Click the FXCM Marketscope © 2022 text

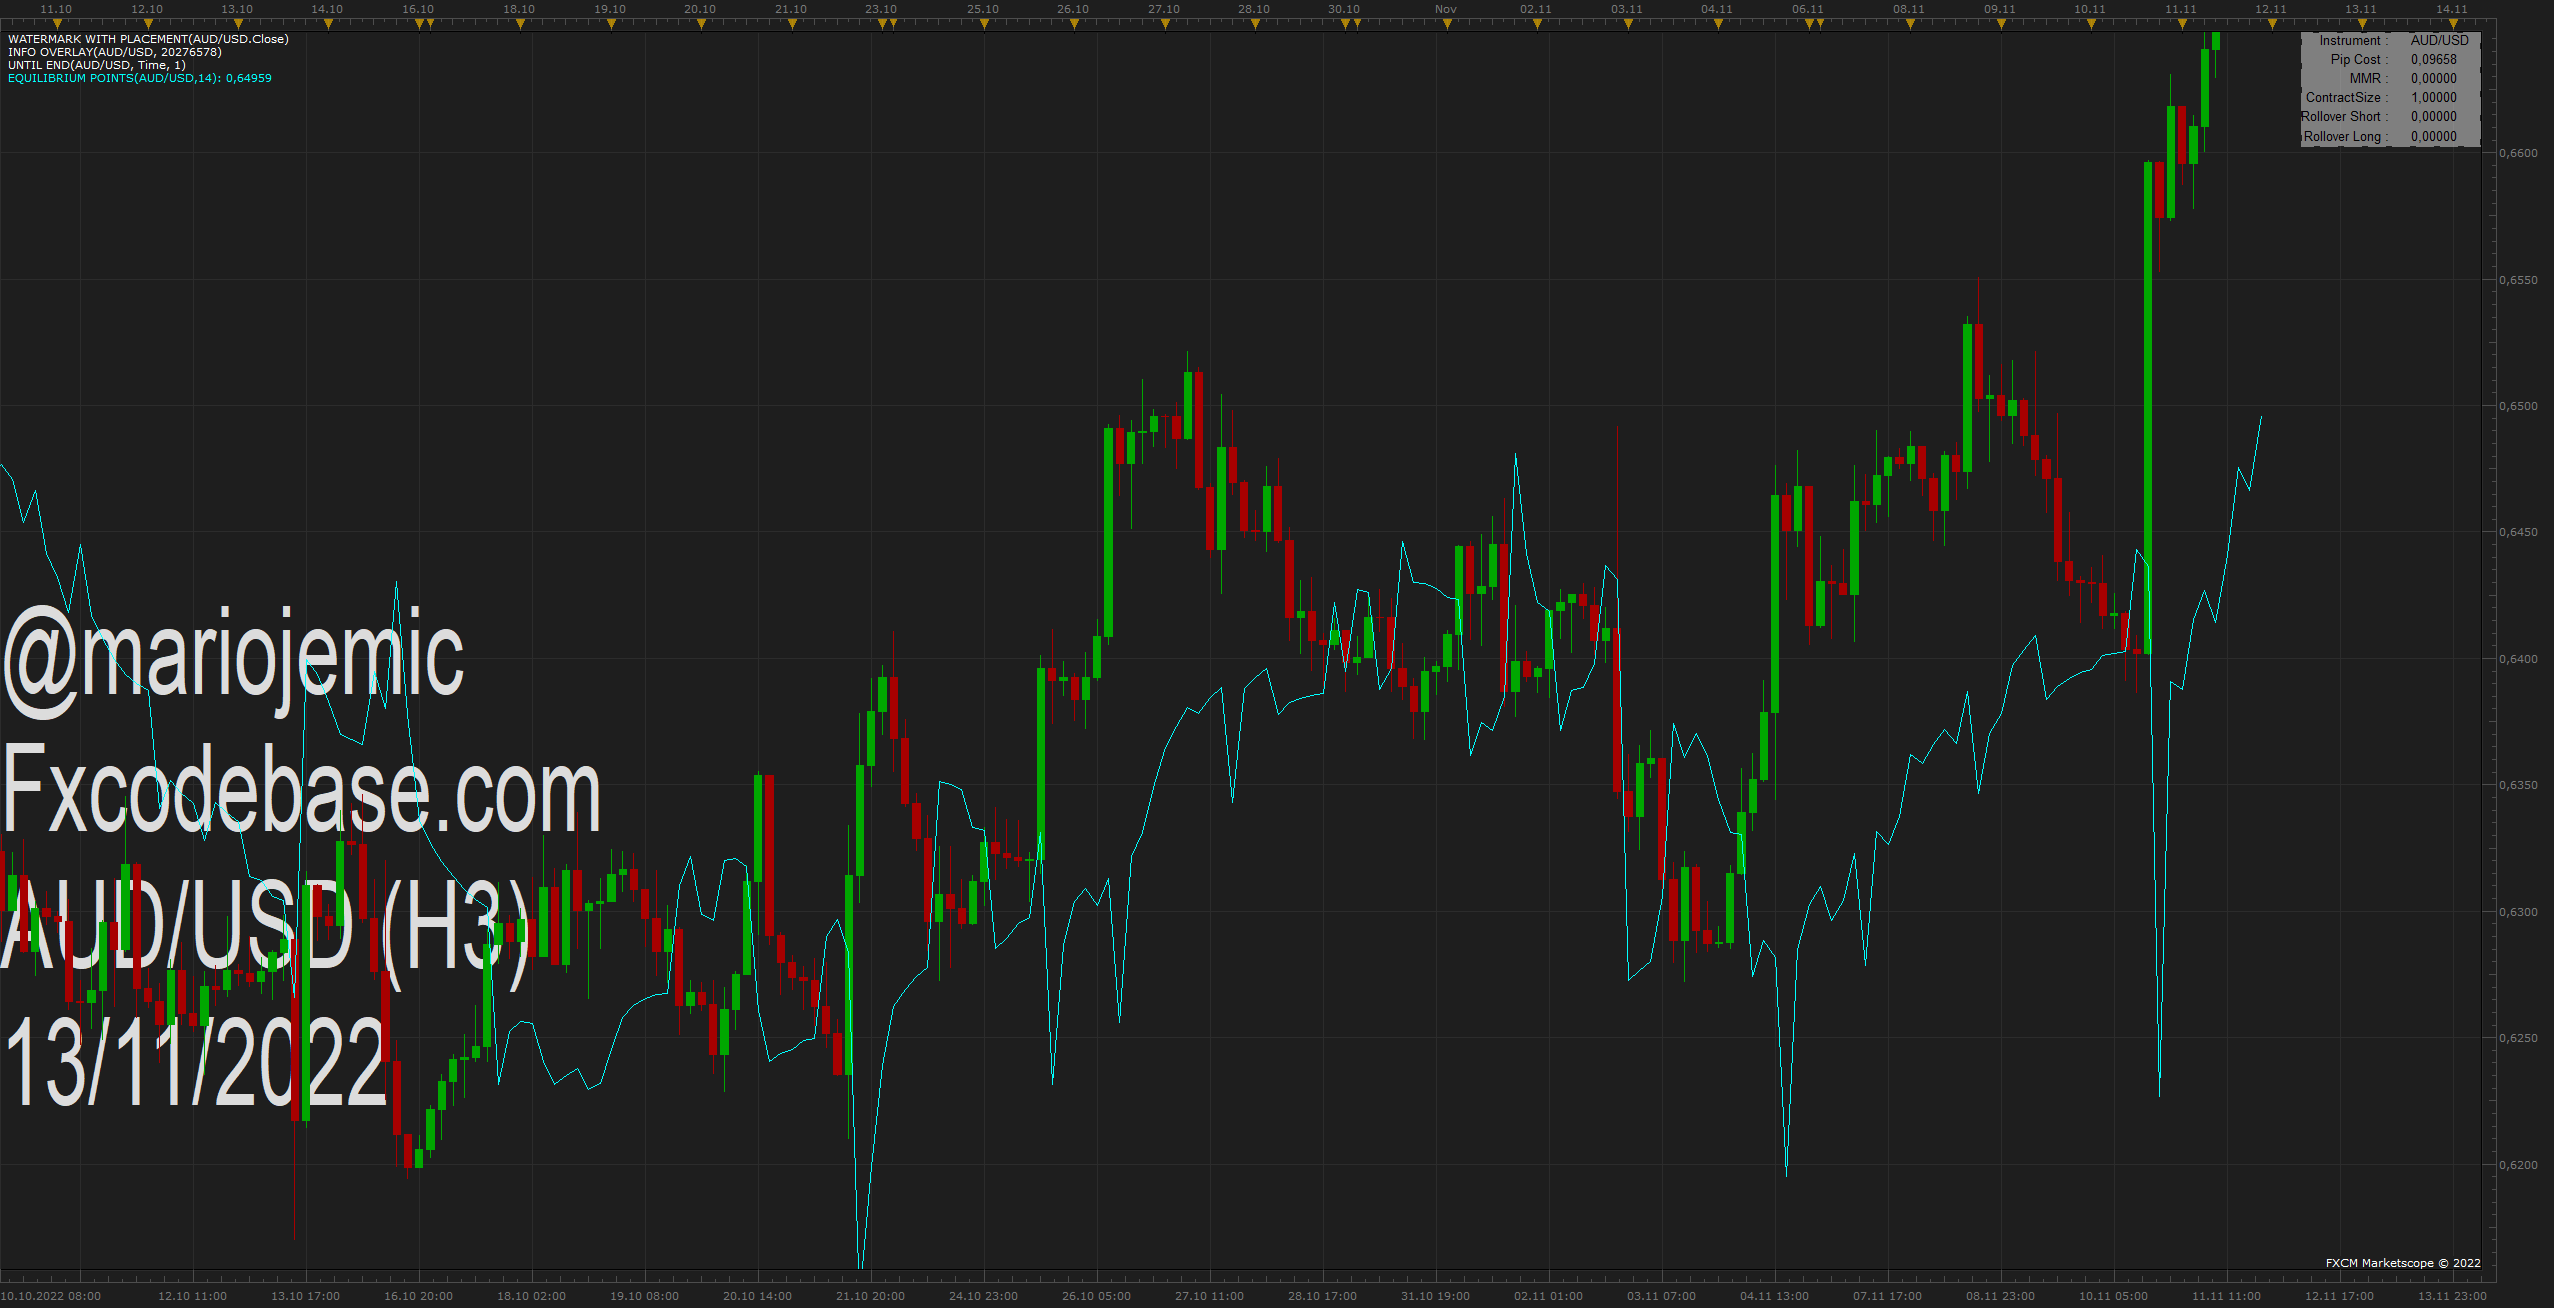2403,1263
